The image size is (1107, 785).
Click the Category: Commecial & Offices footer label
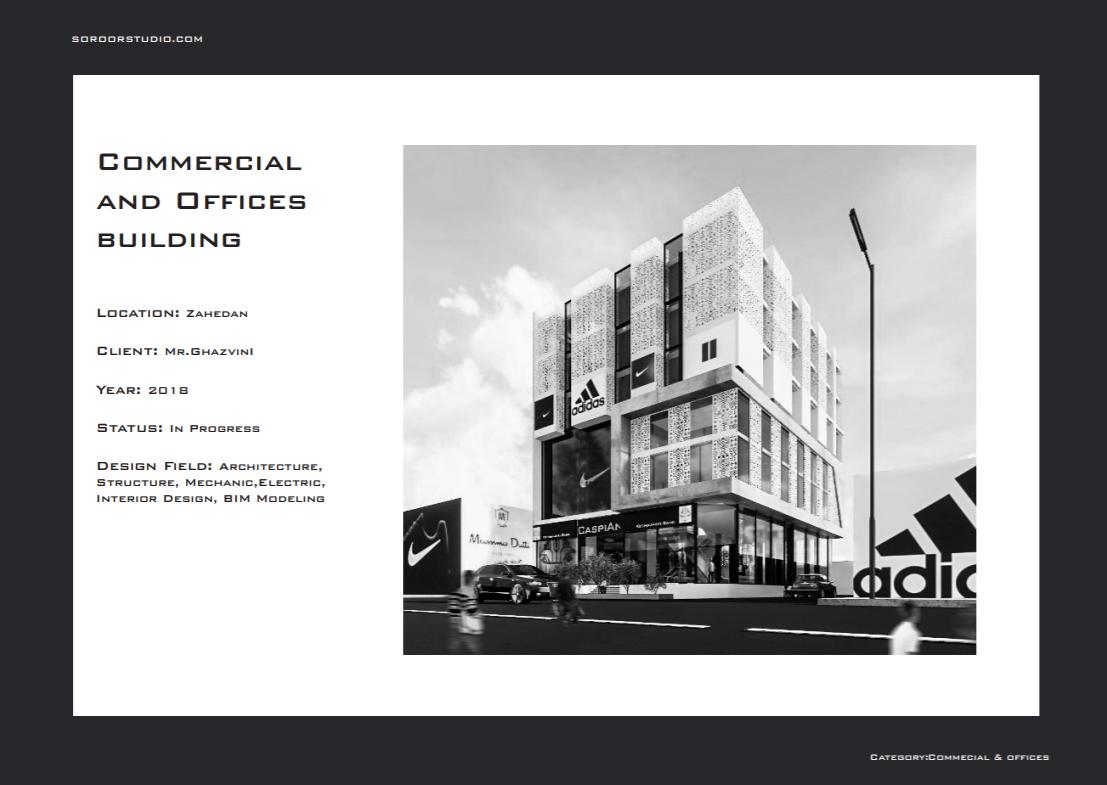959,757
